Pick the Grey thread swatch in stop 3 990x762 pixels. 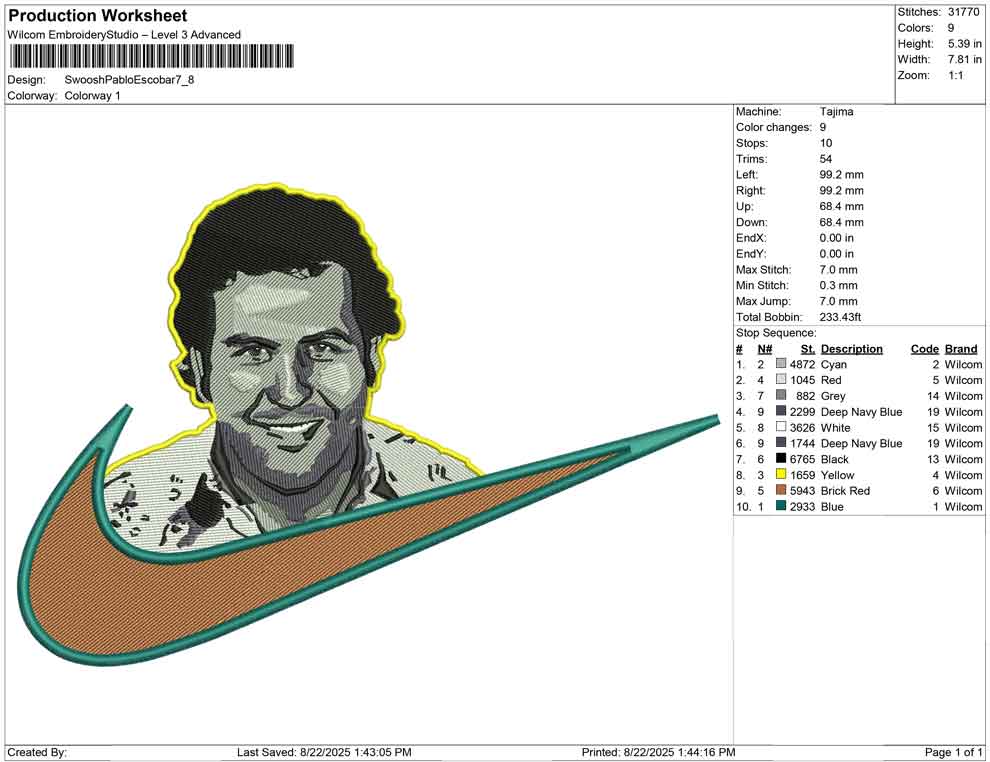coord(781,395)
